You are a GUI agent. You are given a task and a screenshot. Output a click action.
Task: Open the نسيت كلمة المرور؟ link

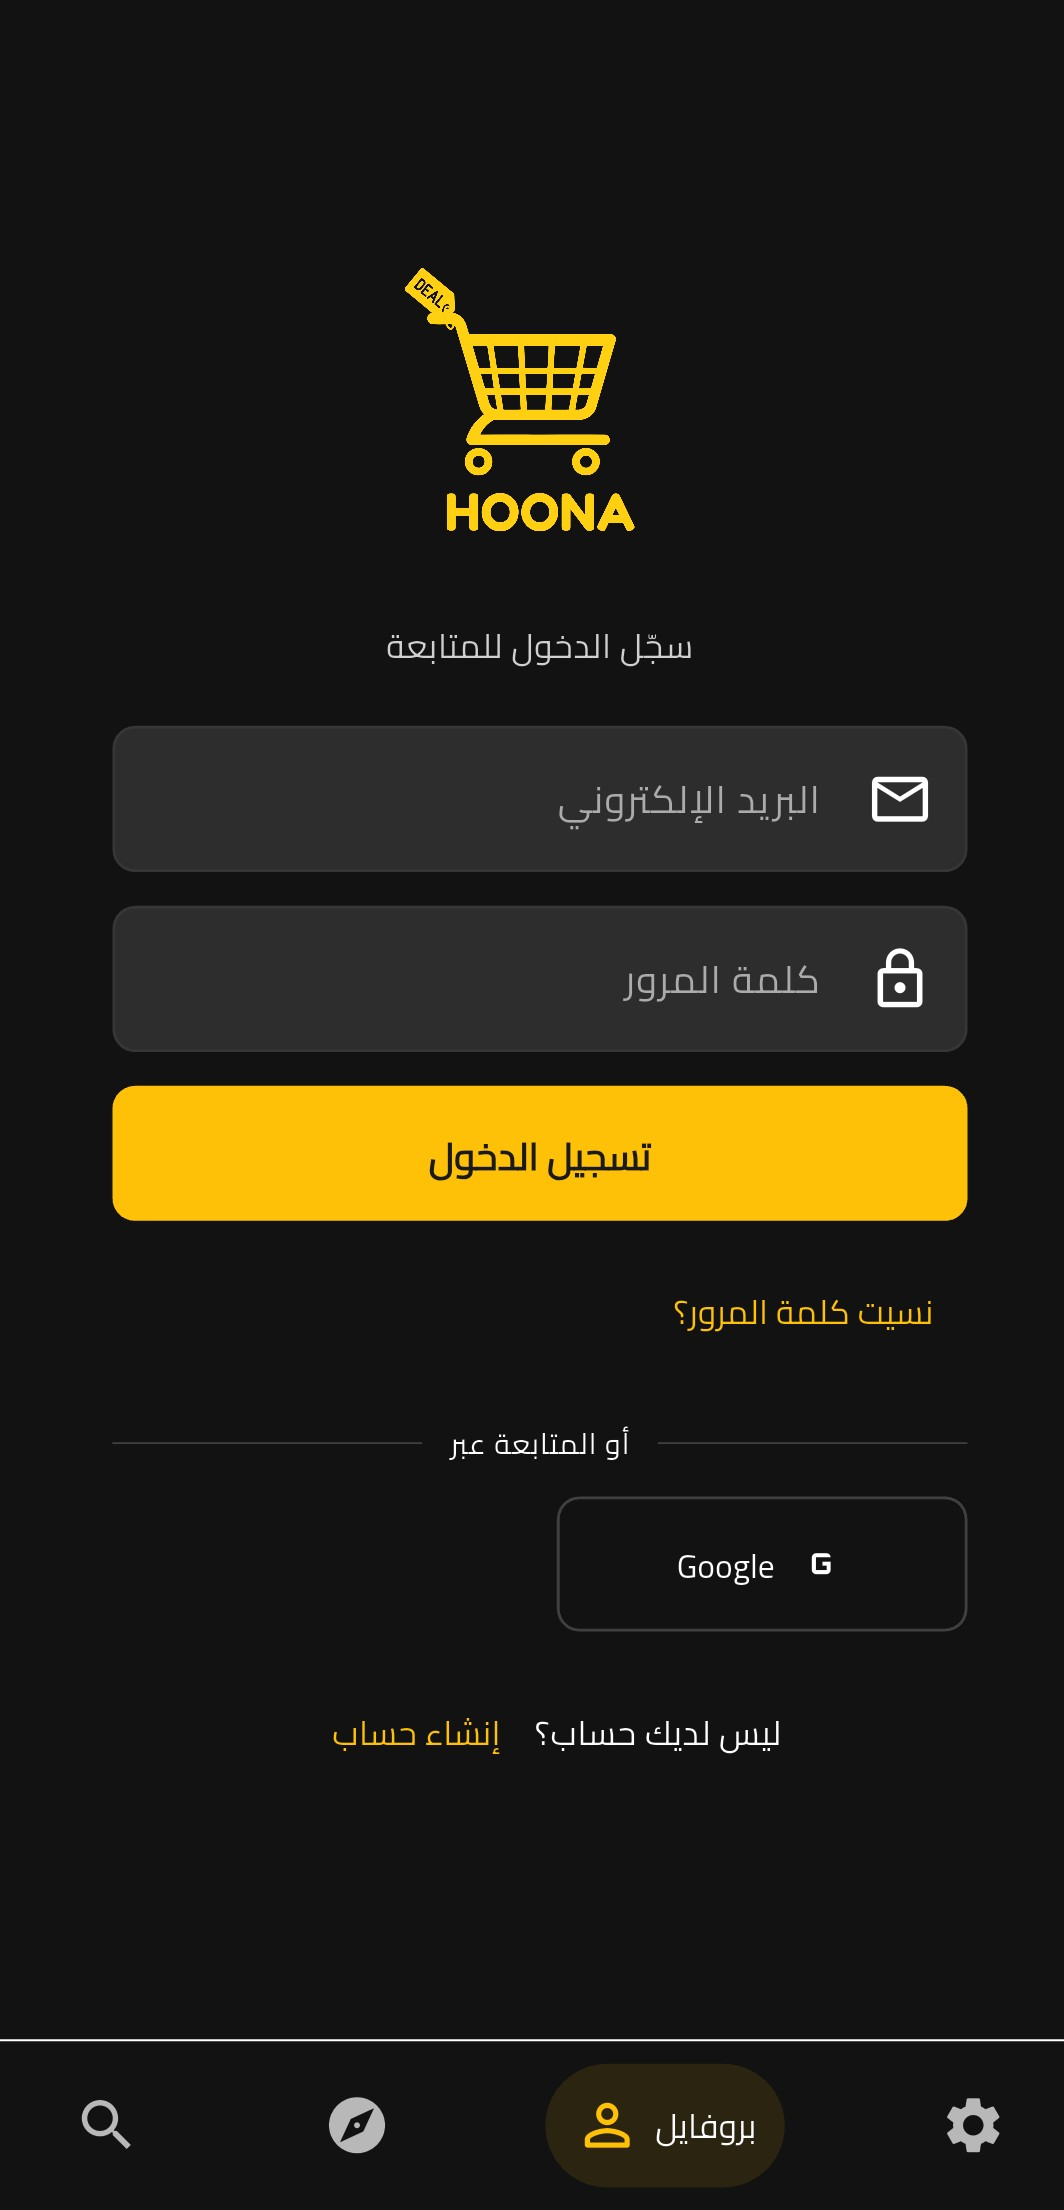[x=803, y=1312]
